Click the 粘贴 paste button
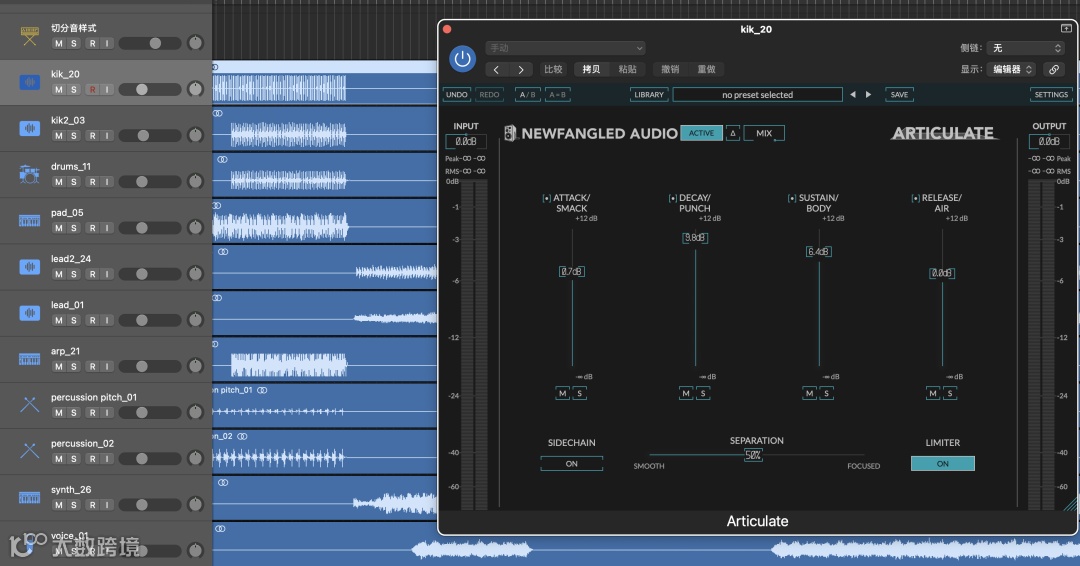This screenshot has width=1080, height=566. 627,70
